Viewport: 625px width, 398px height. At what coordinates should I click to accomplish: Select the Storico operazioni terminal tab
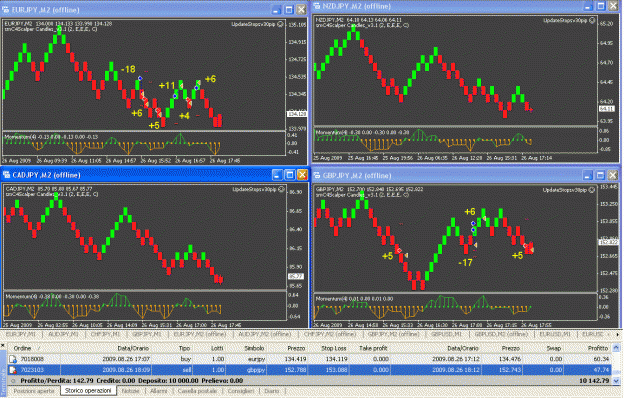(x=88, y=391)
